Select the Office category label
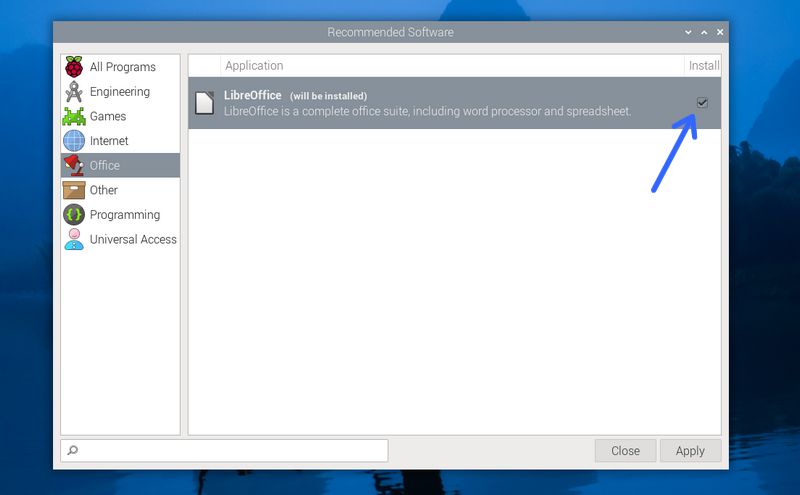 [x=105, y=165]
